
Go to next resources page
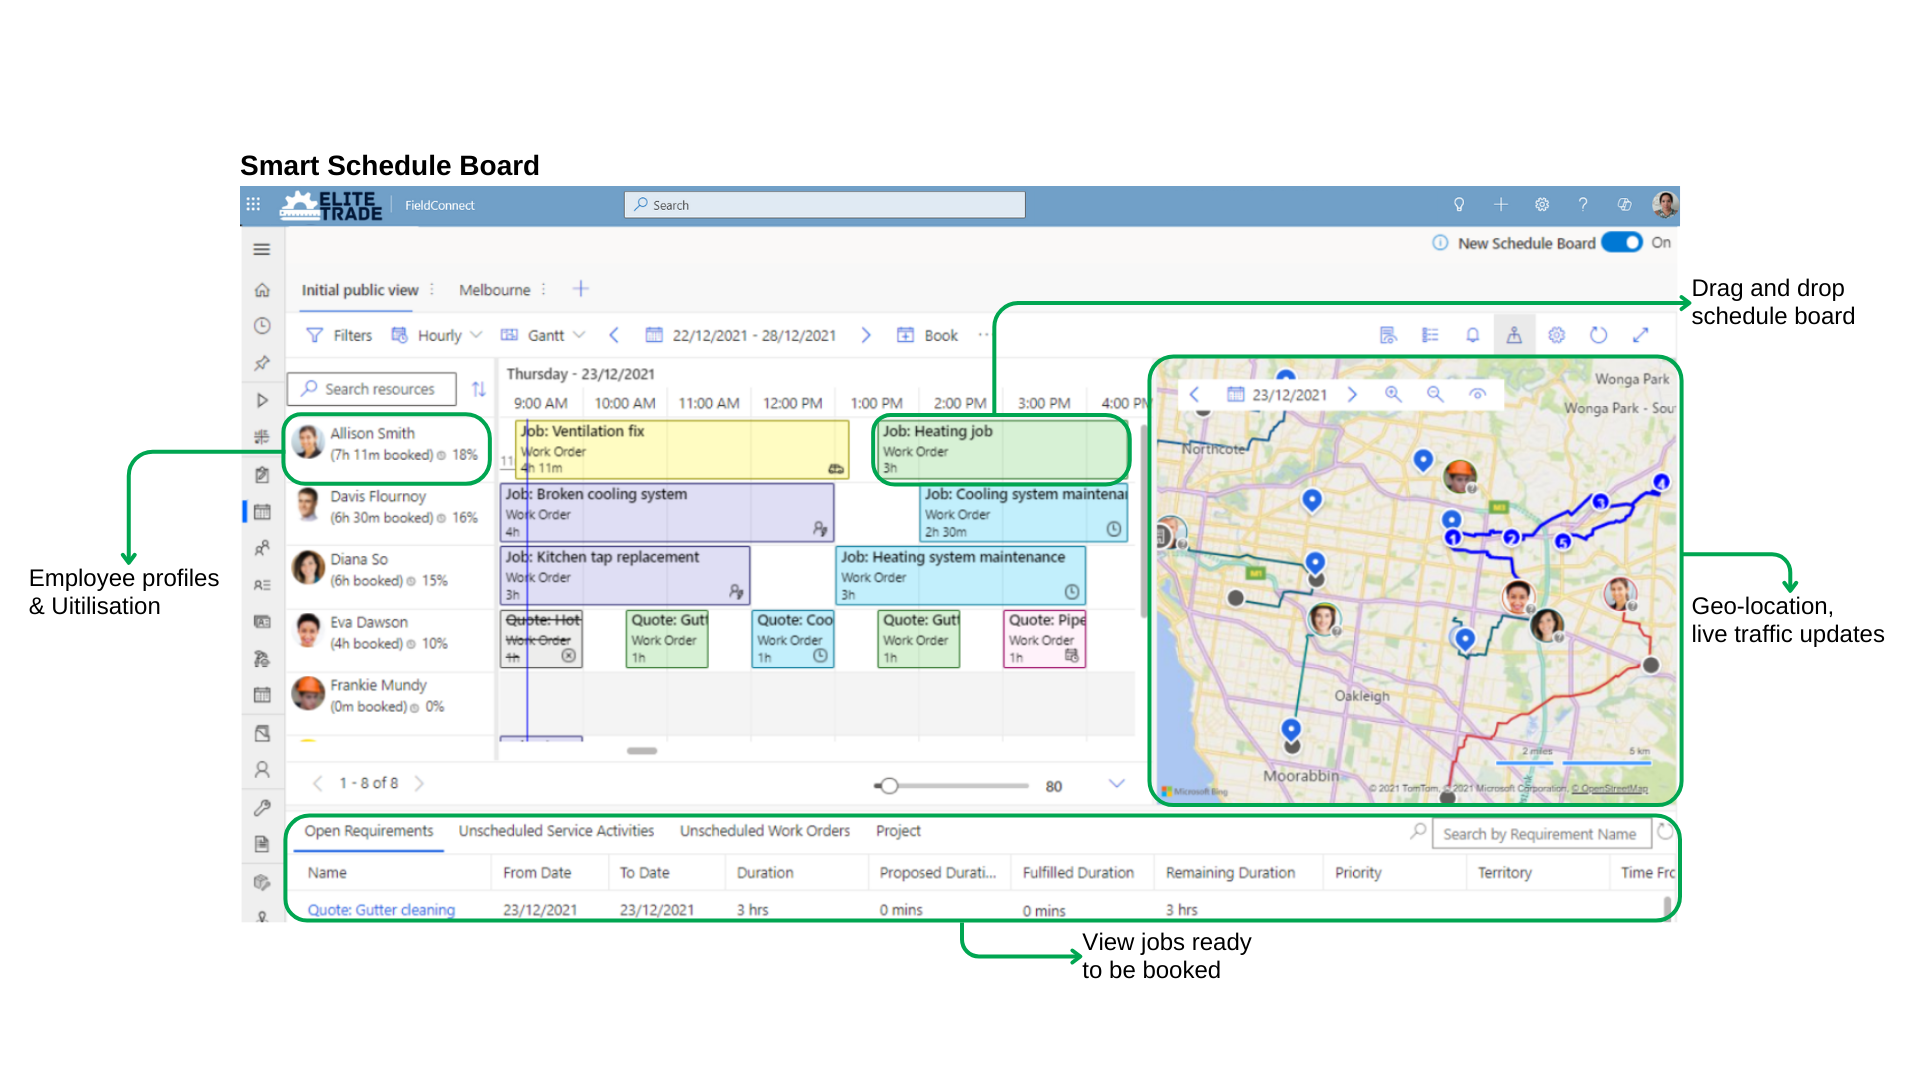point(419,783)
